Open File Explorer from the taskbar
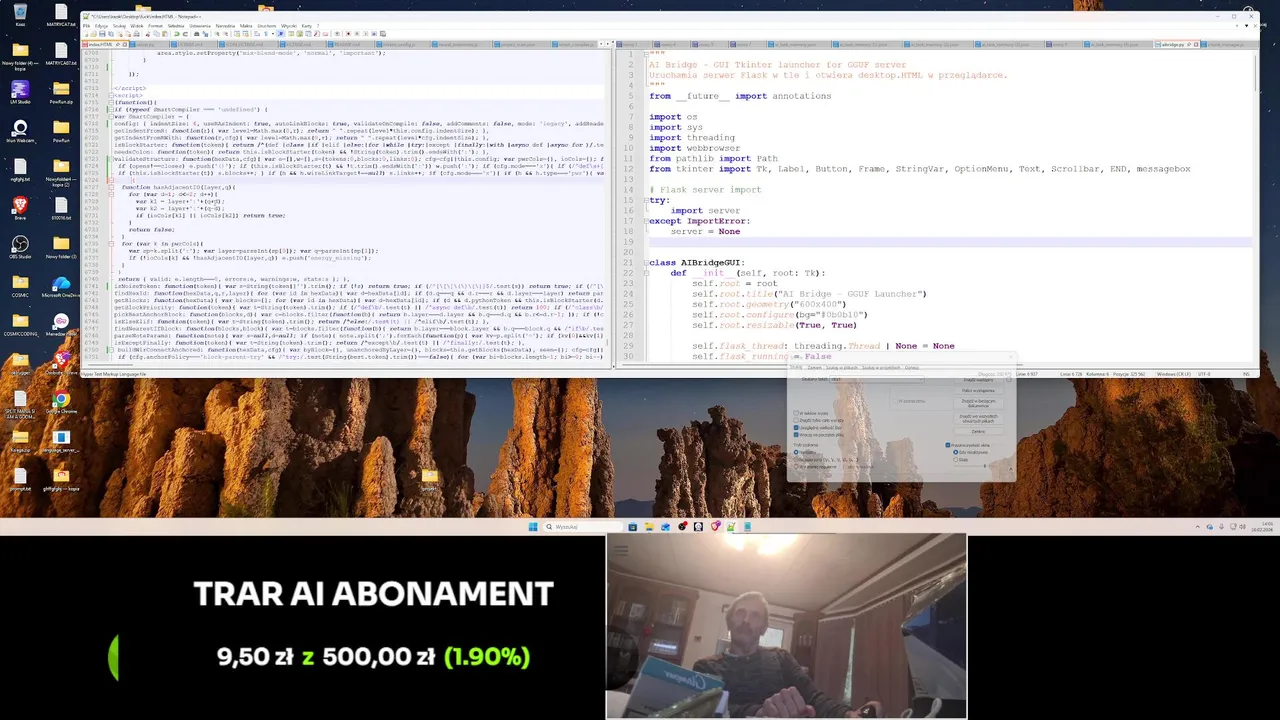This screenshot has height=720, width=1280. click(649, 526)
